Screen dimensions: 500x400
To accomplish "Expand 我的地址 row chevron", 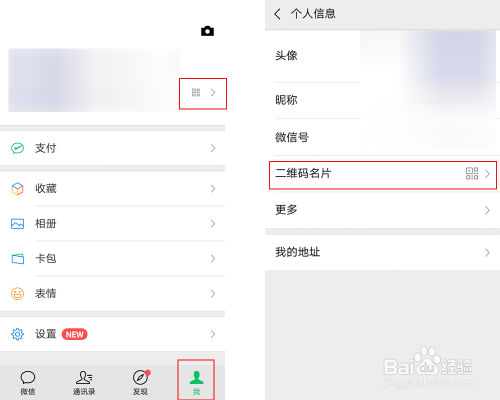I will pyautogui.click(x=487, y=253).
